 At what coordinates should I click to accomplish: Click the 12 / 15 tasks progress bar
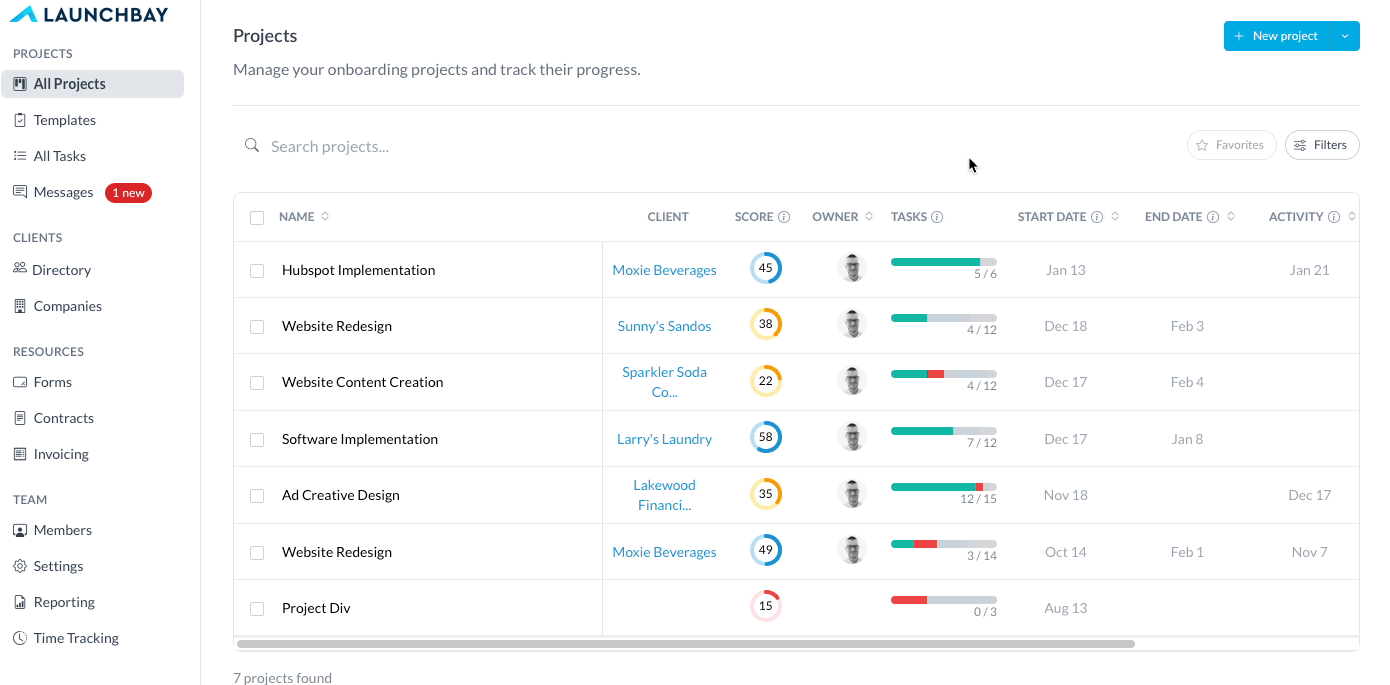[944, 487]
